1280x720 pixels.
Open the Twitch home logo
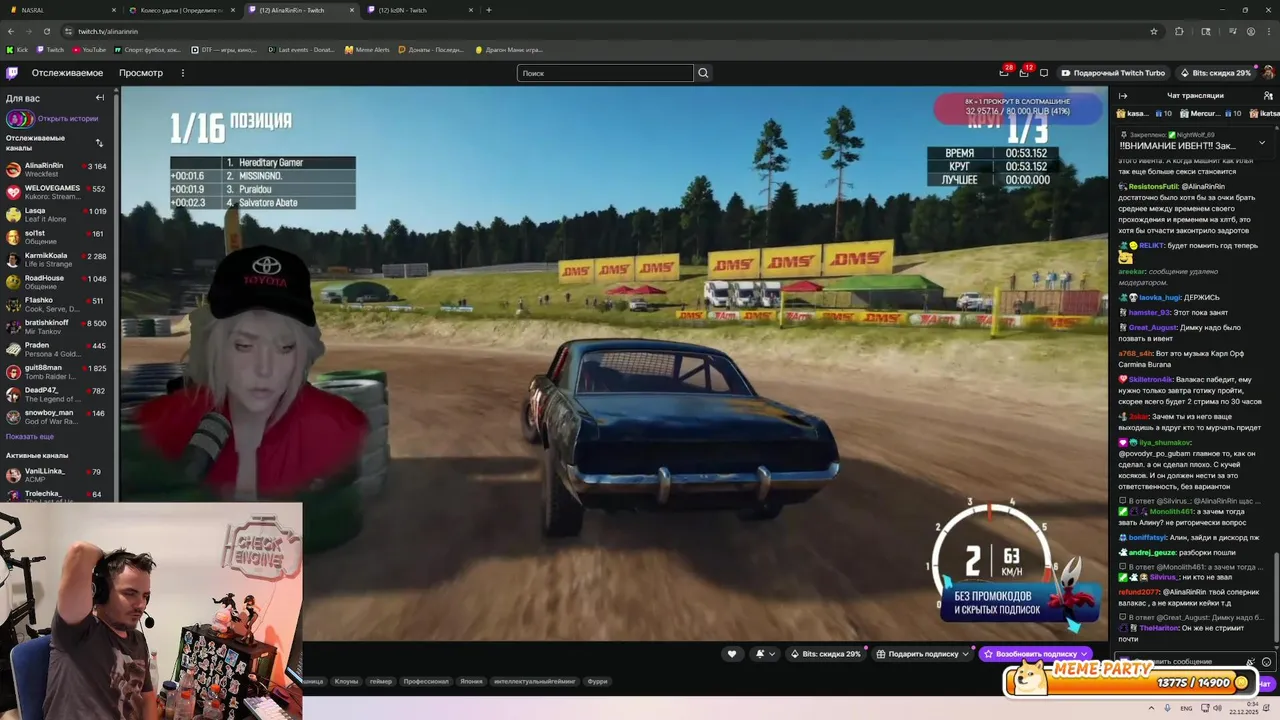coord(12,73)
